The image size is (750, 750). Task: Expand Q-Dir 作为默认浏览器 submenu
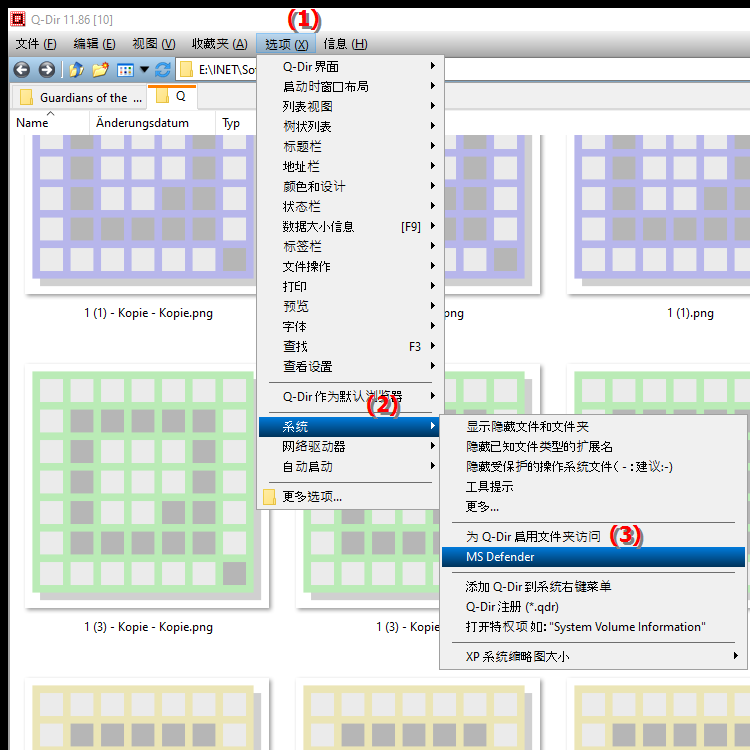349,397
